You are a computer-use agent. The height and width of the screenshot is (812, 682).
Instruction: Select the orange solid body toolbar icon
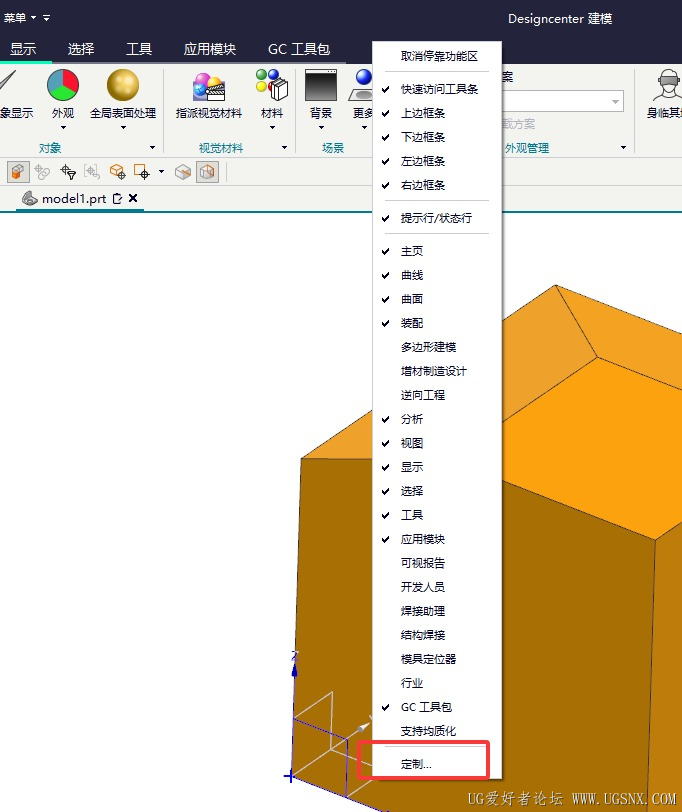click(x=18, y=171)
